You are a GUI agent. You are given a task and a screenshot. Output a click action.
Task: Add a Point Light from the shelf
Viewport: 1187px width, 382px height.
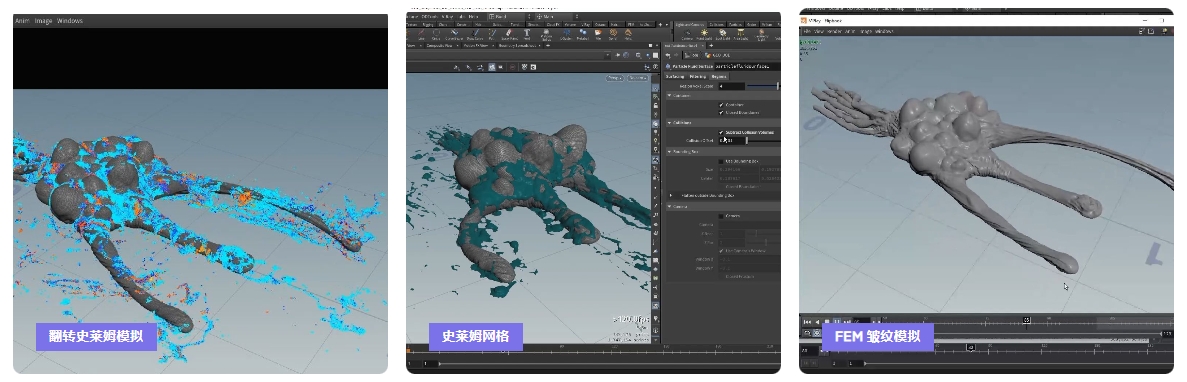tap(704, 34)
